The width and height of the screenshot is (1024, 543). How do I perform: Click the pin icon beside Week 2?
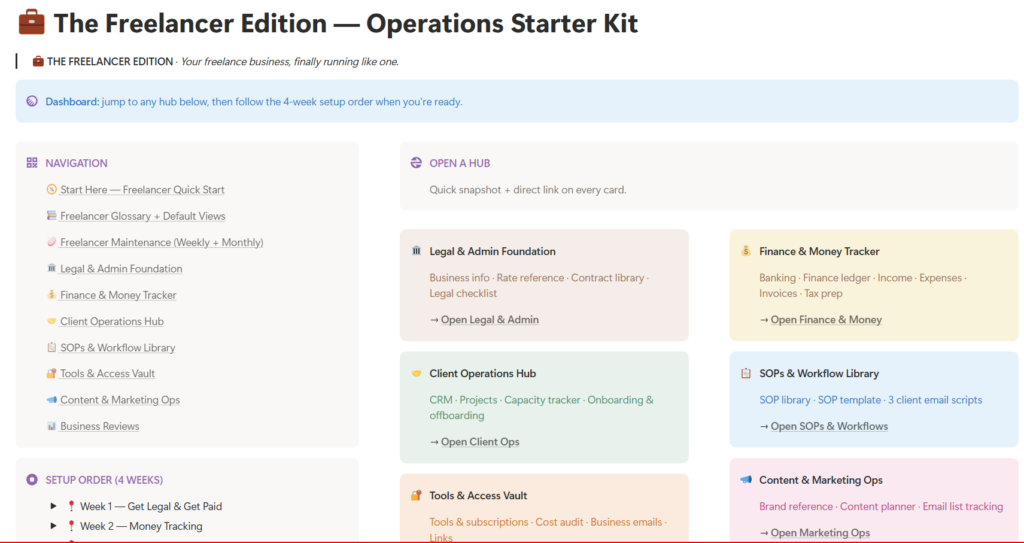click(x=71, y=526)
